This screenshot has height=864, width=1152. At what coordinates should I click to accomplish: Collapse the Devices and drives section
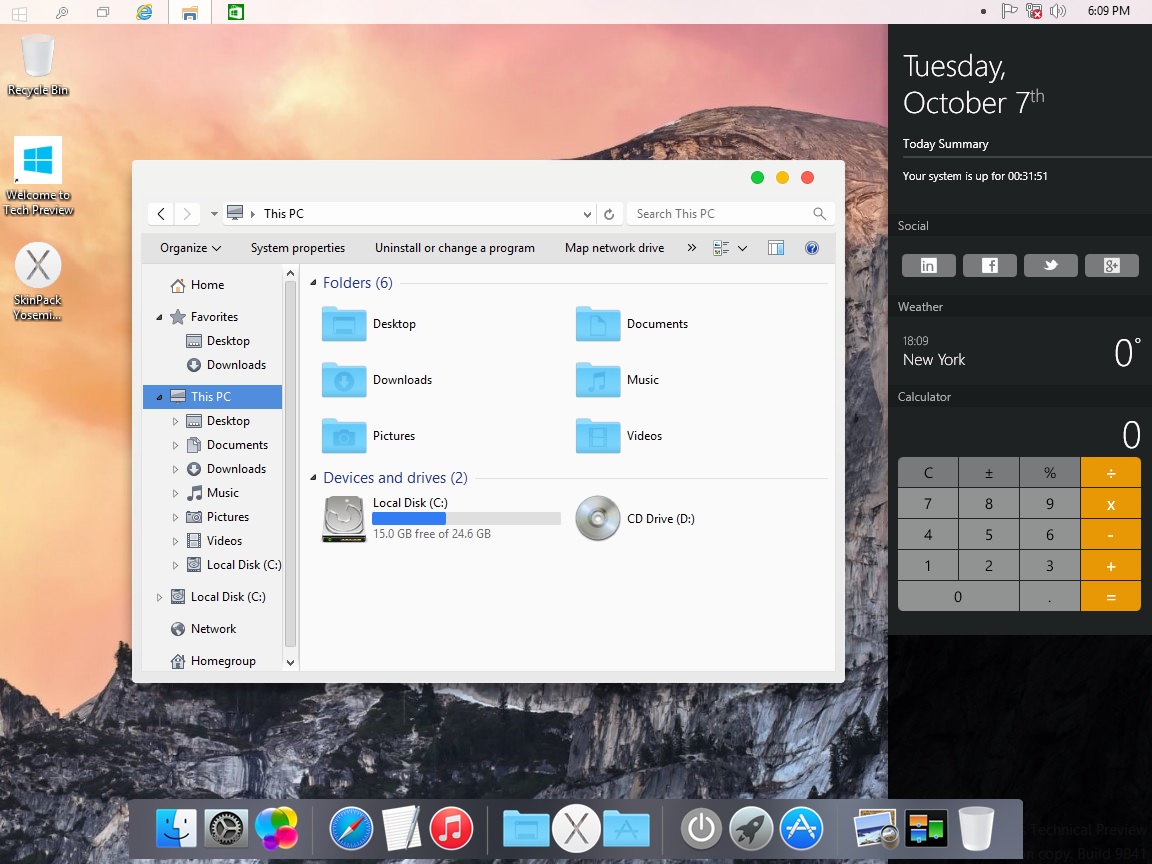pos(313,478)
